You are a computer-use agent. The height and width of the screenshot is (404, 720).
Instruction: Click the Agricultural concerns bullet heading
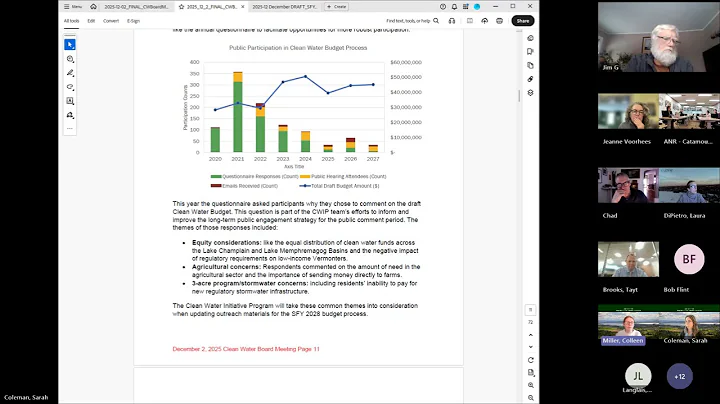tap(226, 267)
